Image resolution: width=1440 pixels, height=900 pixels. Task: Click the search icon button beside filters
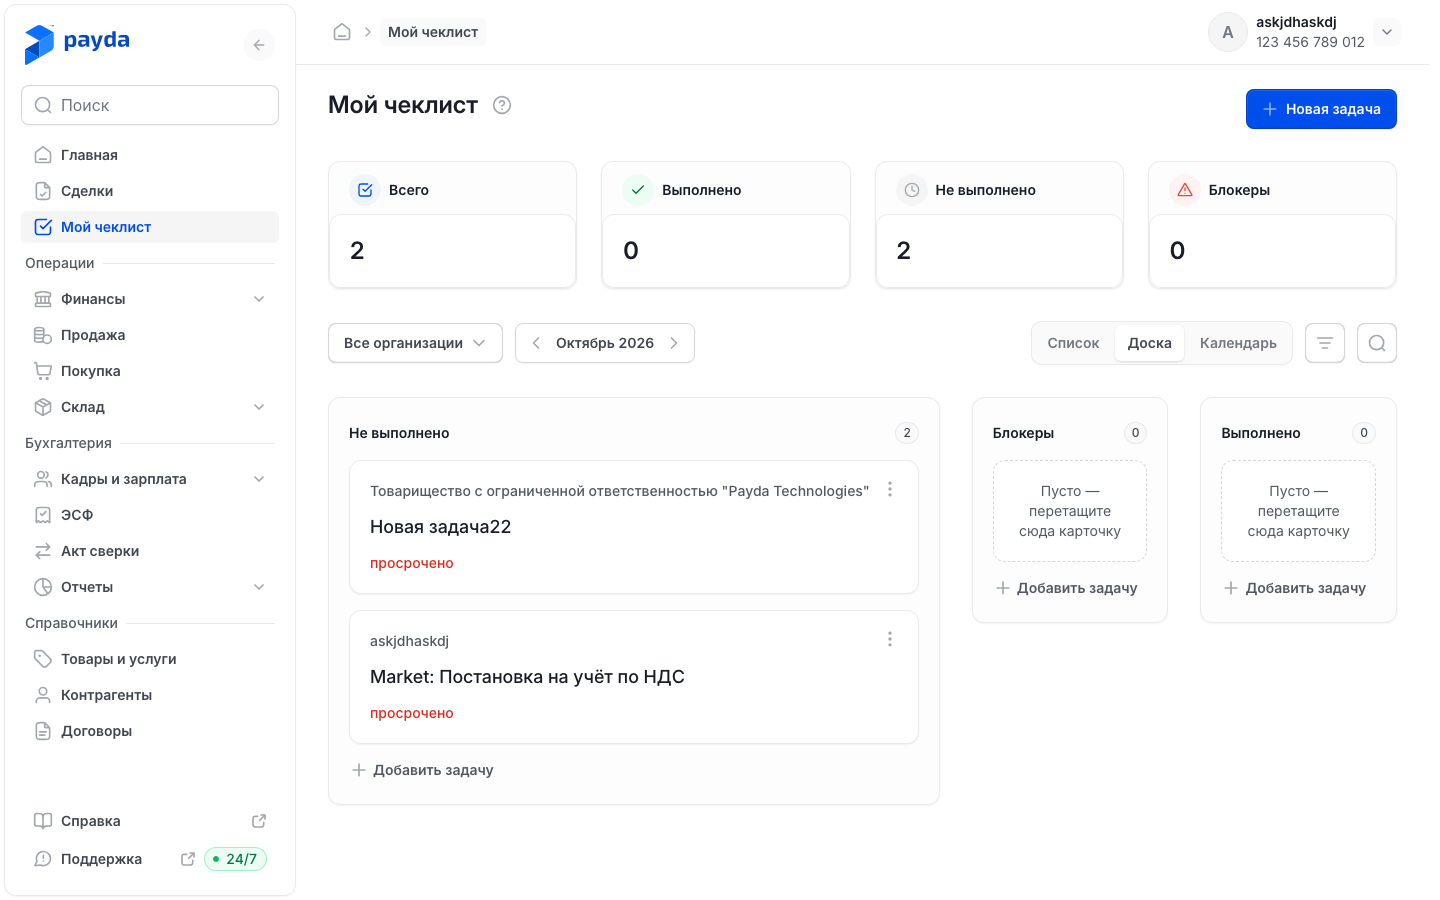(x=1377, y=343)
